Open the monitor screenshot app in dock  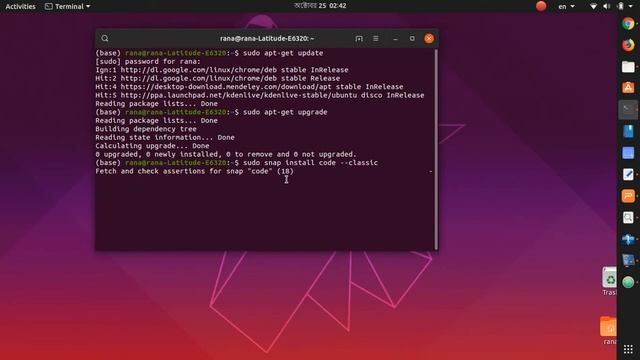coord(628,260)
